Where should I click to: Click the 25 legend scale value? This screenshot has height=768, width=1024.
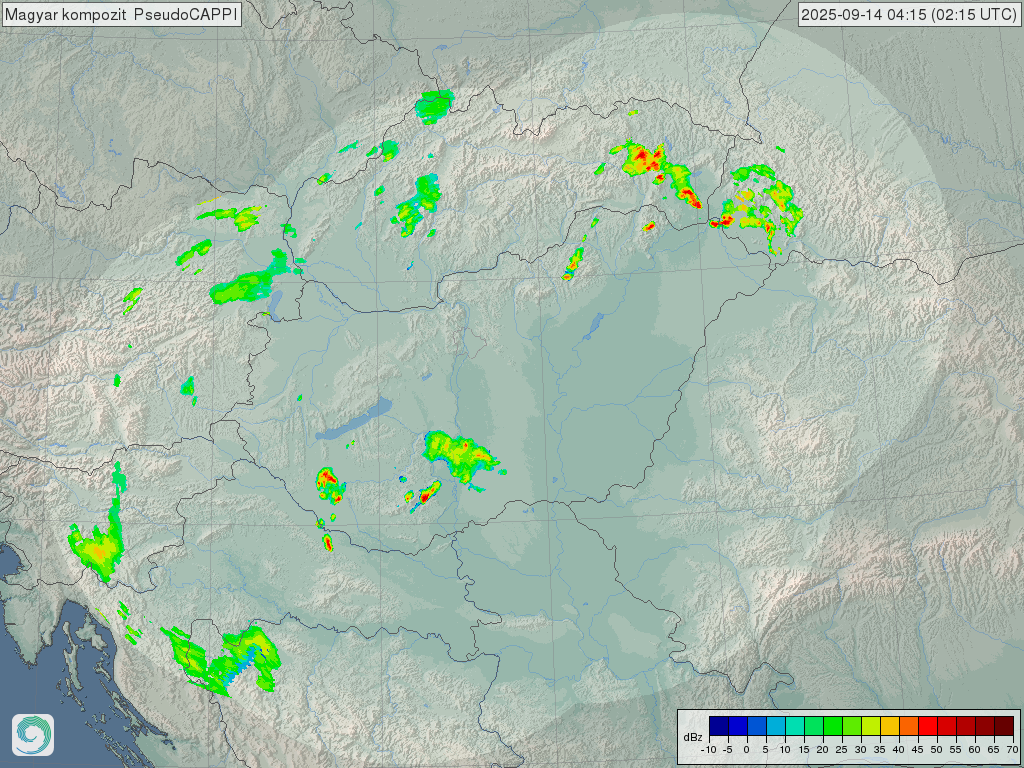click(842, 750)
